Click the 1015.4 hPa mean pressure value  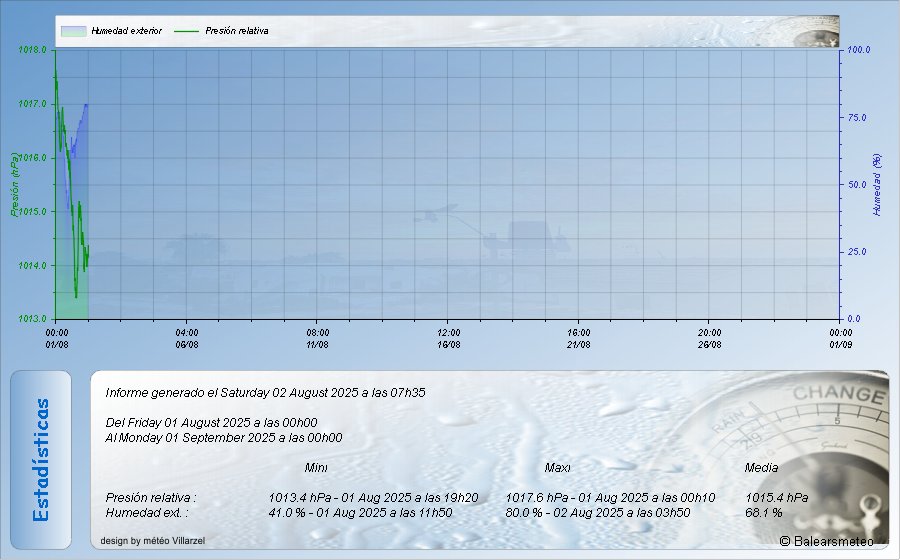[777, 497]
